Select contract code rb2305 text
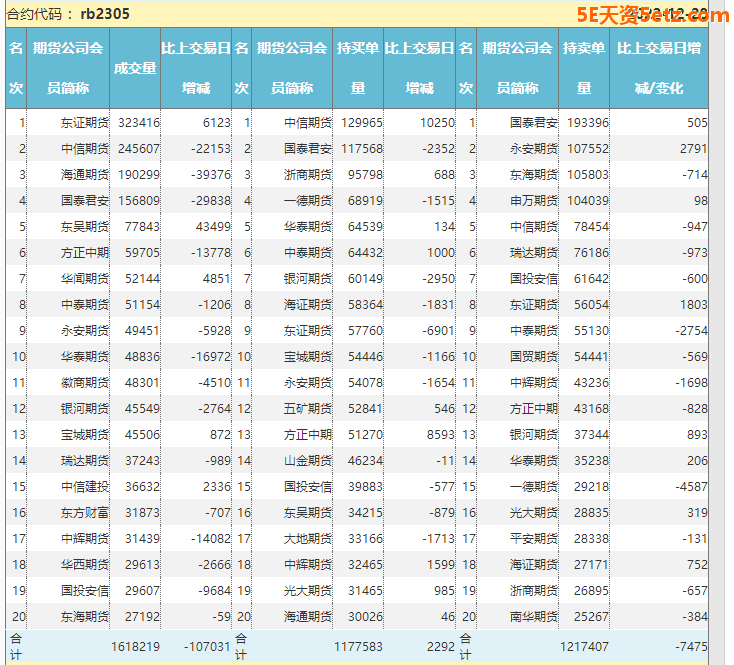 coord(105,14)
